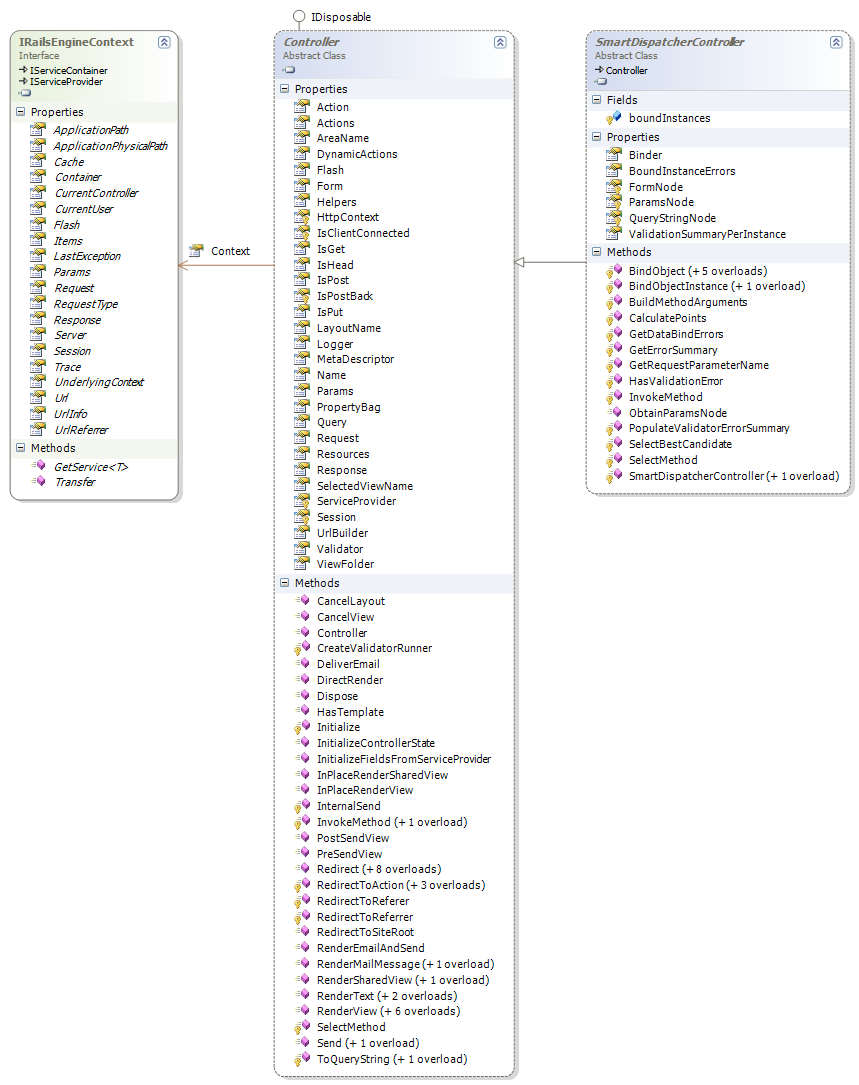
Task: Collapse the IRailsEngineContext class box
Action: [164, 42]
